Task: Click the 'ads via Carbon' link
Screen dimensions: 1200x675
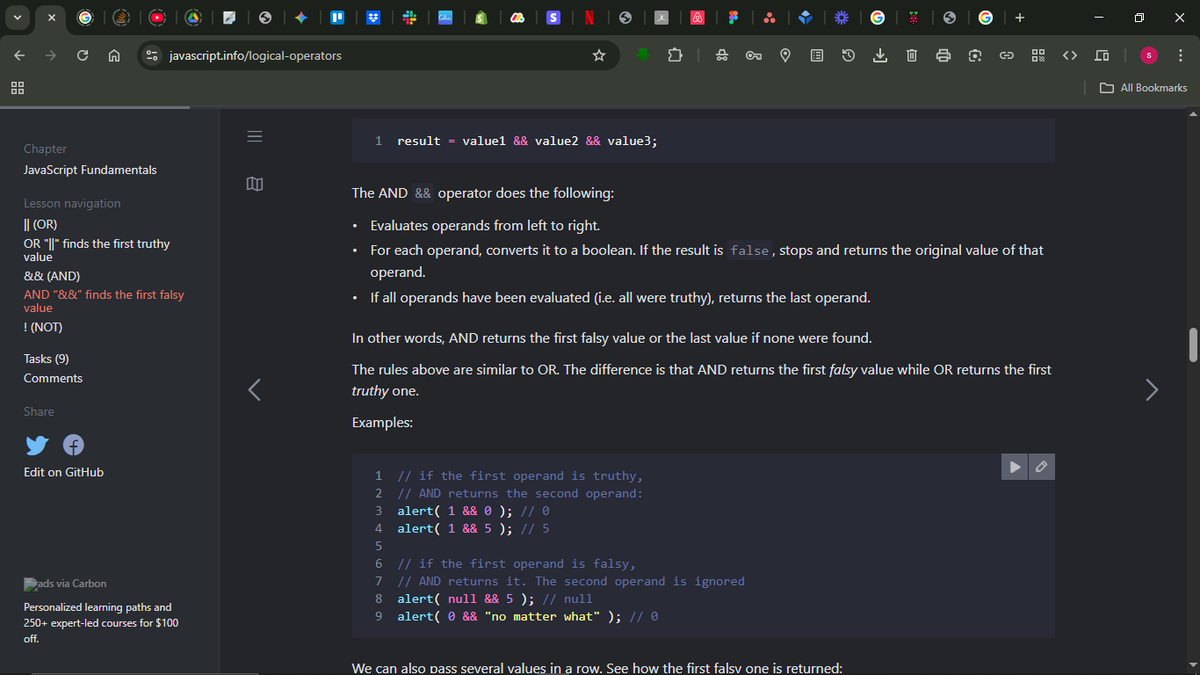Action: pyautogui.click(x=65, y=583)
